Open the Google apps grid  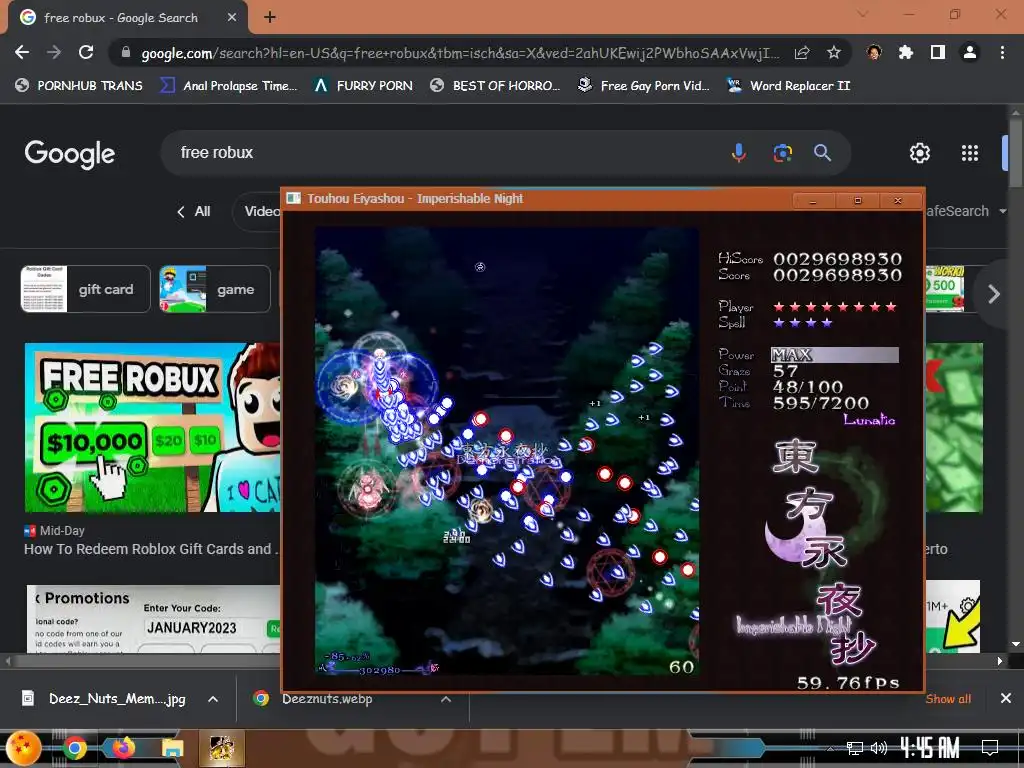tap(970, 153)
